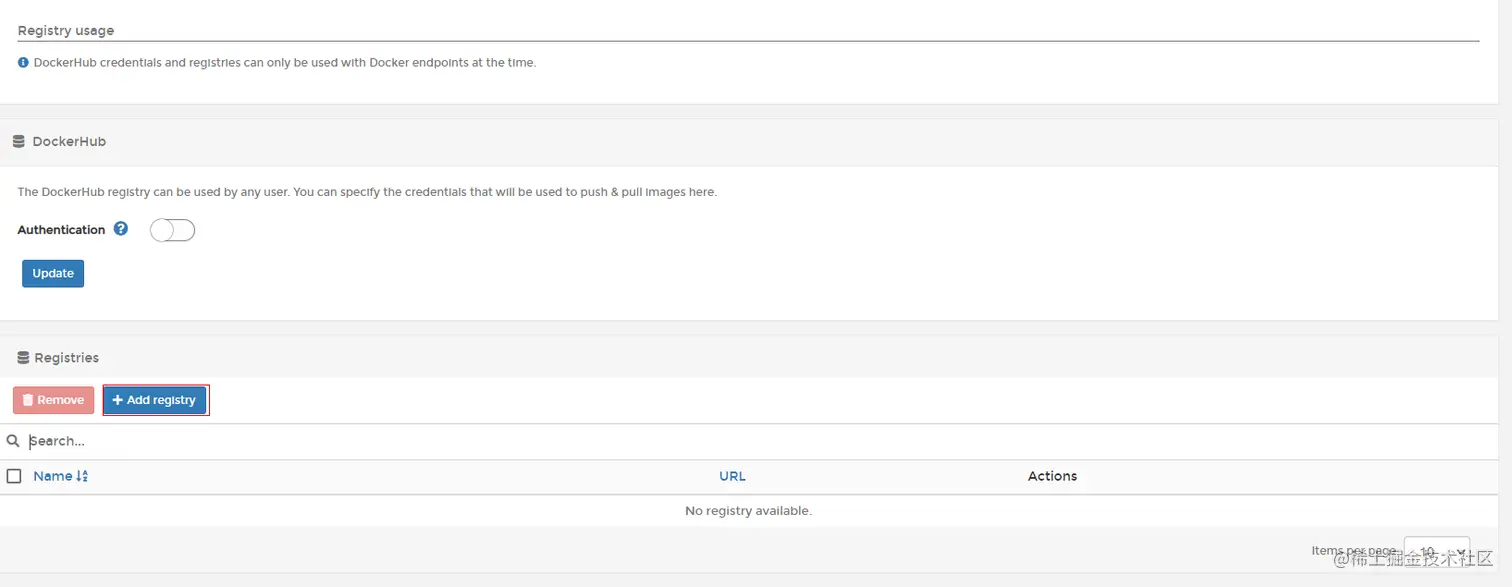Click the search magnifier icon
The image size is (1512, 587).
coord(13,441)
